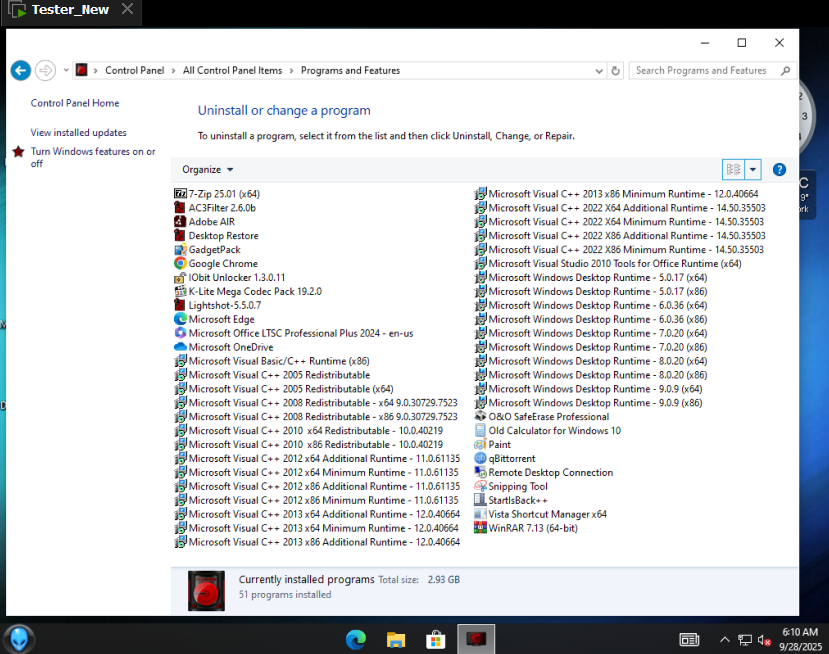Click the Google Chrome icon in list
Screen dimensions: 829x654
click(x=180, y=263)
